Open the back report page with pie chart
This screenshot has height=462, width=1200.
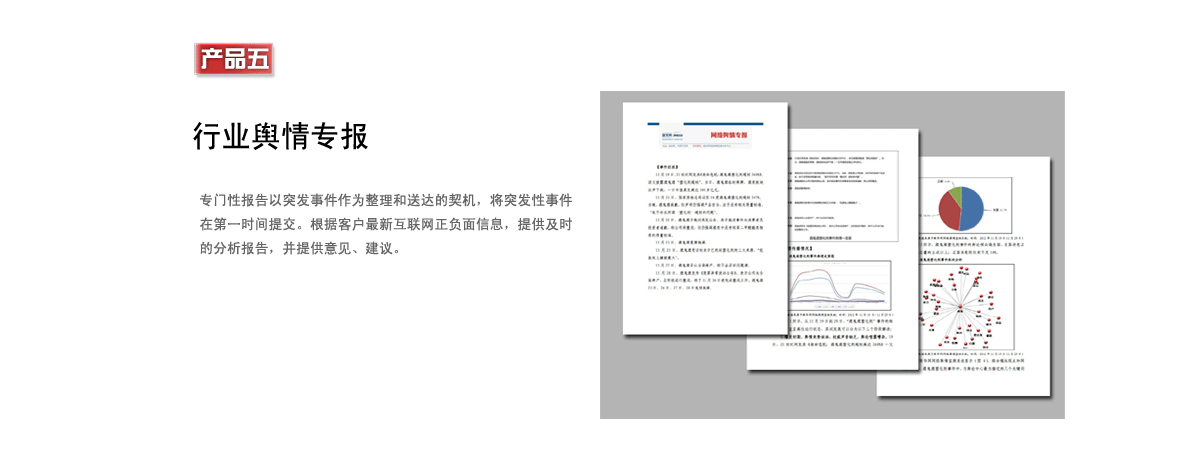964,275
